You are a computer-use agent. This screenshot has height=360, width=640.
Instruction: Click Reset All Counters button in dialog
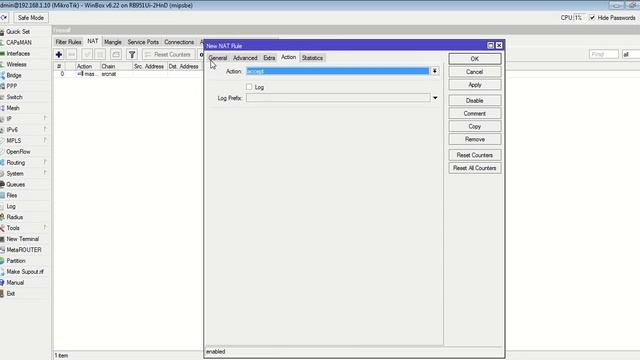click(475, 168)
